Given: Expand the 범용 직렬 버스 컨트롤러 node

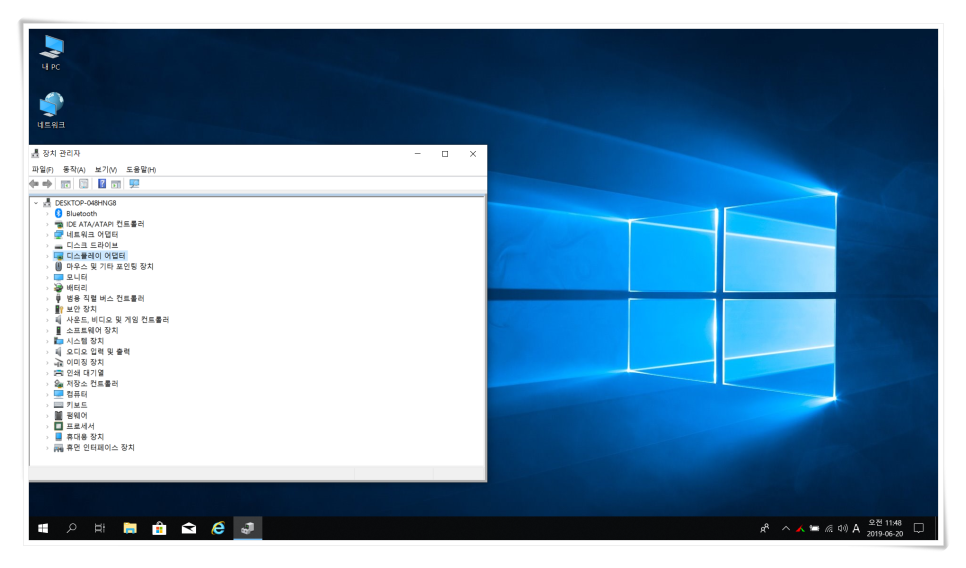Looking at the screenshot, I should [x=47, y=298].
